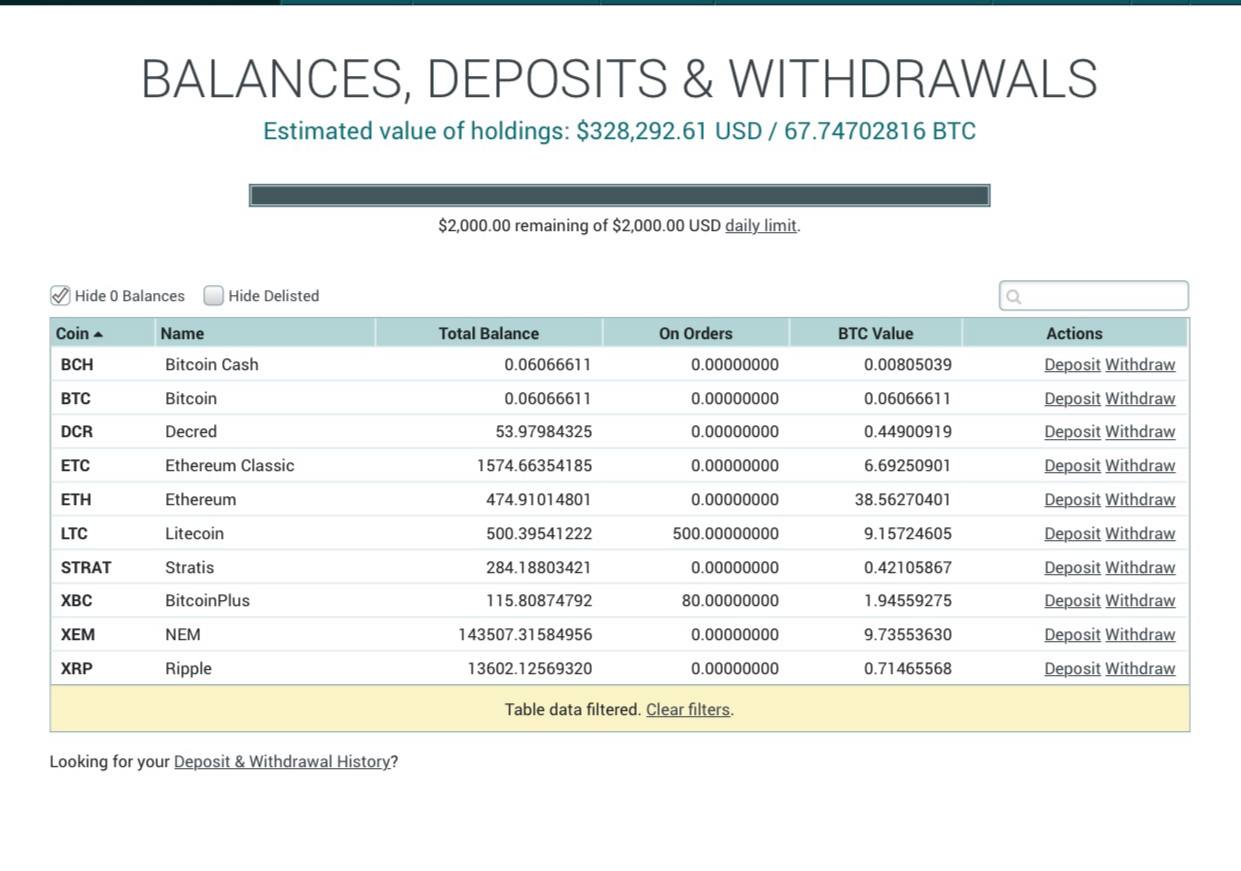The width and height of the screenshot is (1241, 871).
Task: Sort table by Coin column
Action: [103, 333]
